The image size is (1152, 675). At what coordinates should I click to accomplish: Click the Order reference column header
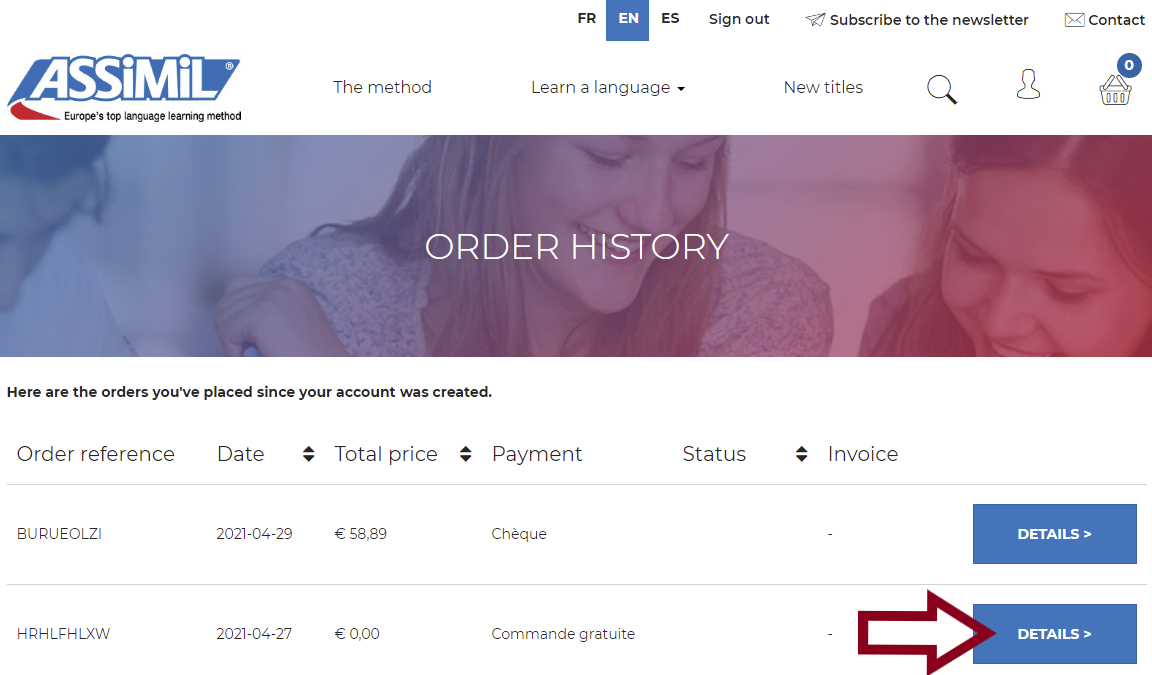click(96, 454)
